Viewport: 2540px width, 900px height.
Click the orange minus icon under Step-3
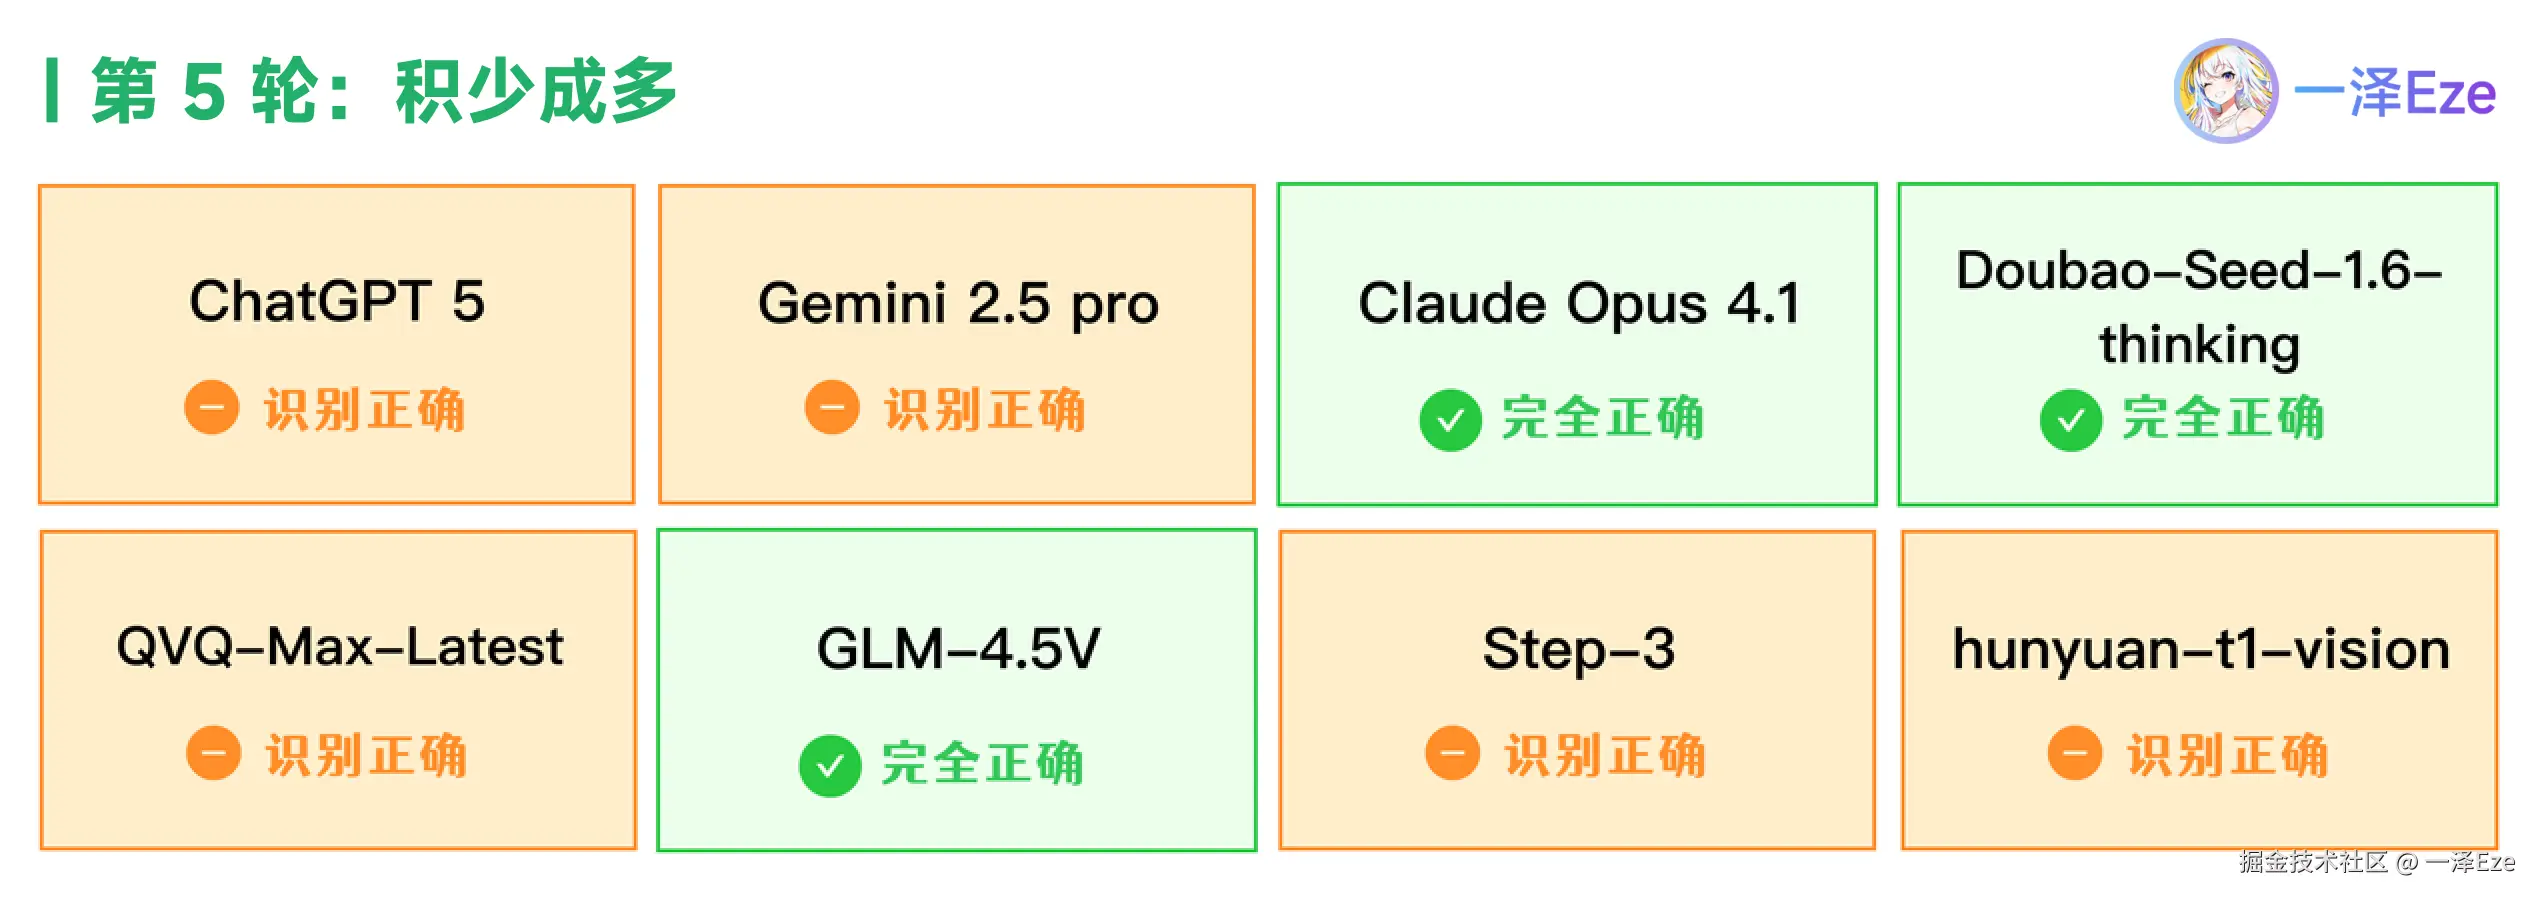click(1452, 753)
